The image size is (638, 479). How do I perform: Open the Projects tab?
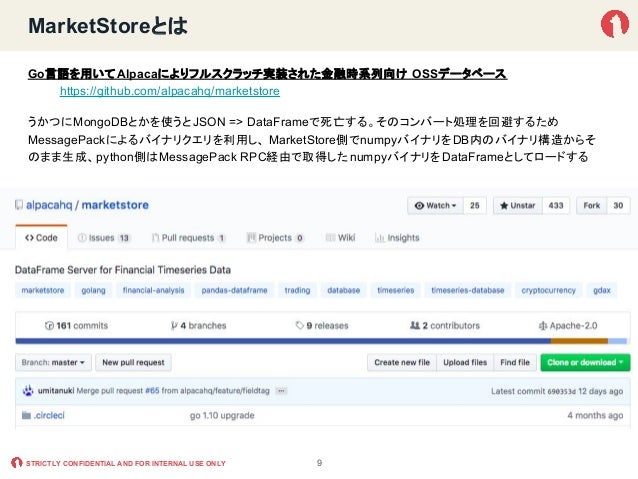tap(275, 238)
